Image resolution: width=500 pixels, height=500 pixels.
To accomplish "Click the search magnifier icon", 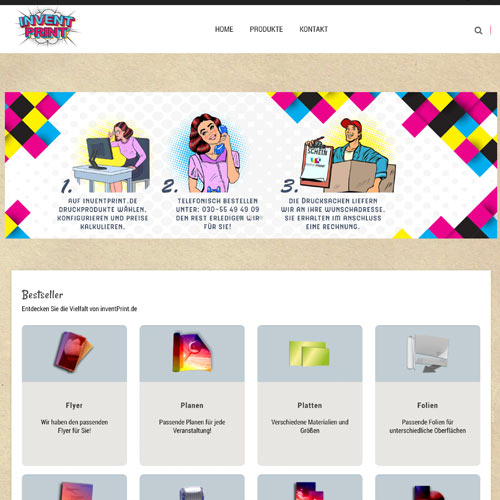I will pyautogui.click(x=478, y=30).
